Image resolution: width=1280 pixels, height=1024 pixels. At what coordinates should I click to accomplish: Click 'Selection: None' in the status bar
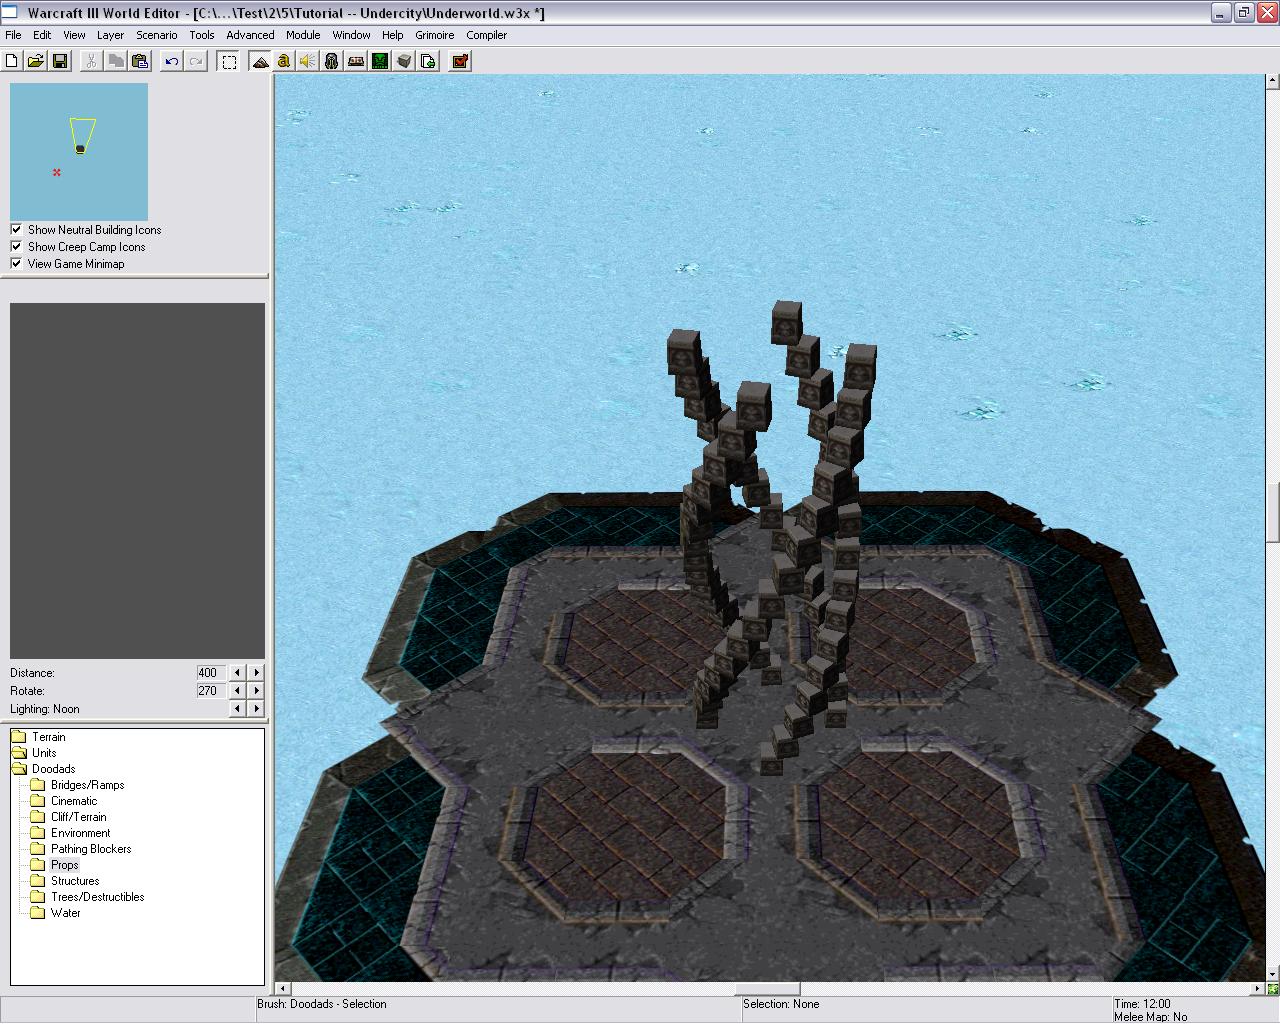click(781, 1004)
